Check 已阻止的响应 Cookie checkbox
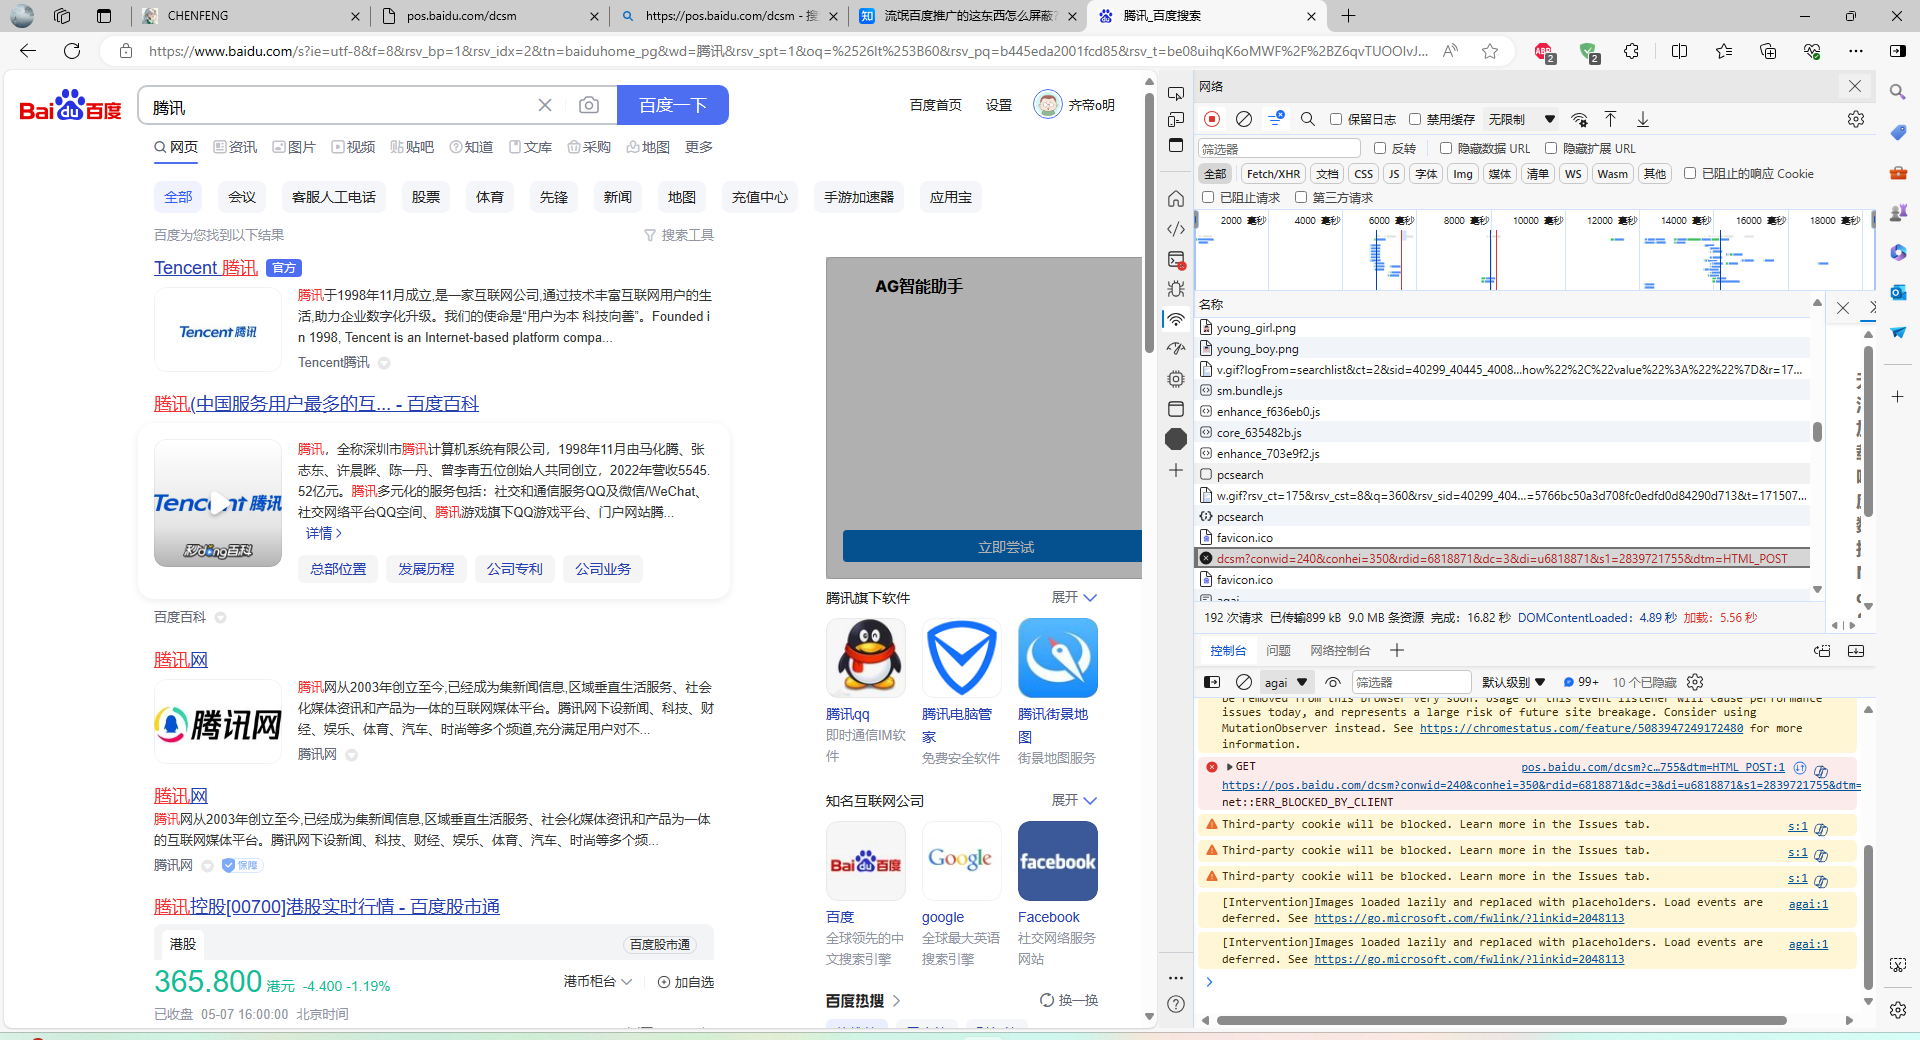1920x1040 pixels. (x=1690, y=173)
